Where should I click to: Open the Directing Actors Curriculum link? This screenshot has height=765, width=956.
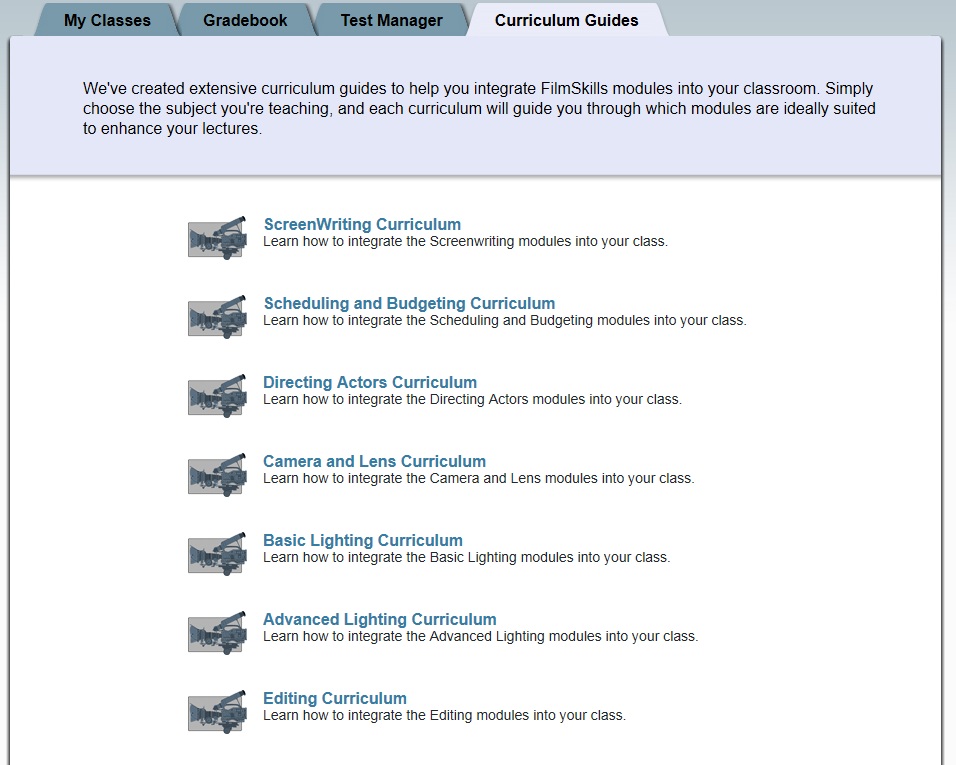pyautogui.click(x=370, y=382)
